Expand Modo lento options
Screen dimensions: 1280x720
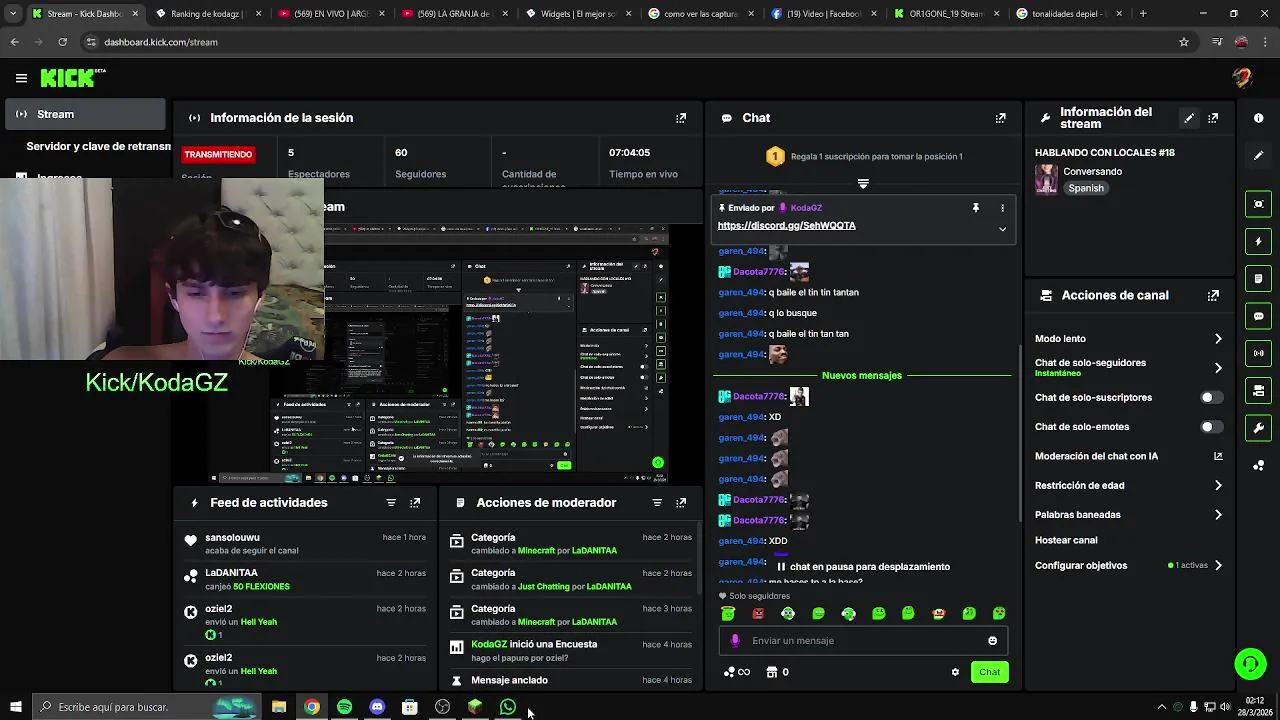click(x=1218, y=339)
